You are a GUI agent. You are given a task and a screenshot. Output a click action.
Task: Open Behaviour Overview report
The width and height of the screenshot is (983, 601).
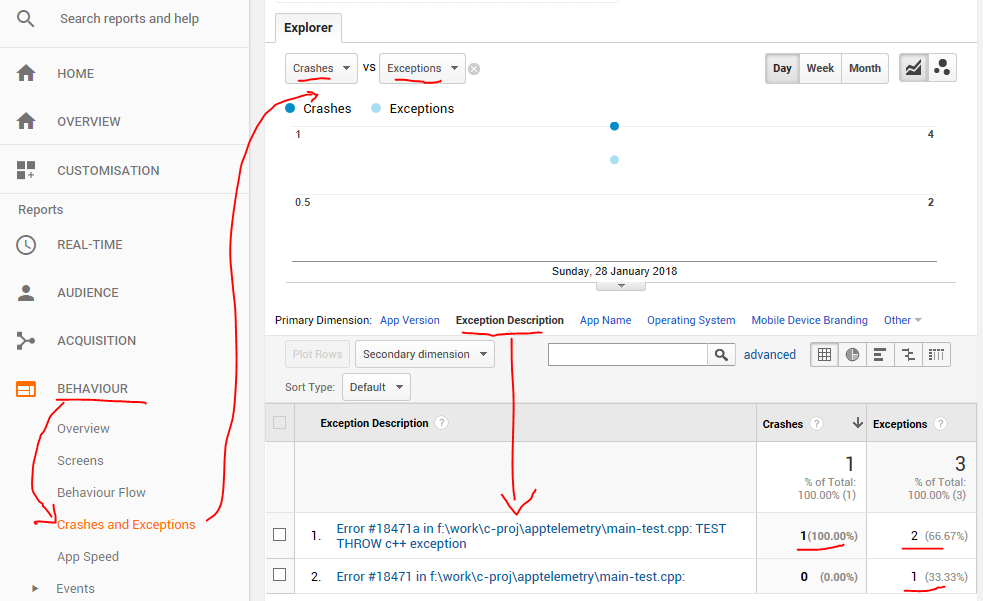pyautogui.click(x=83, y=429)
